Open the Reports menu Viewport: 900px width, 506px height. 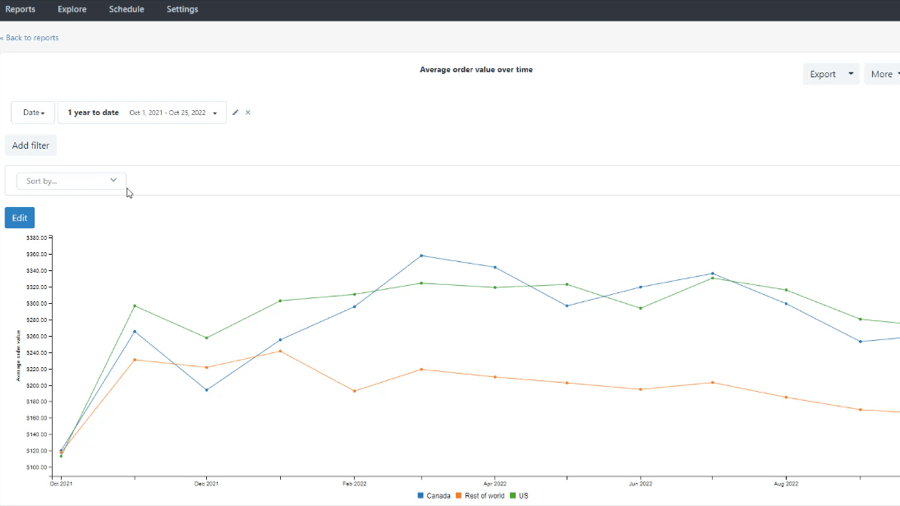click(x=20, y=9)
